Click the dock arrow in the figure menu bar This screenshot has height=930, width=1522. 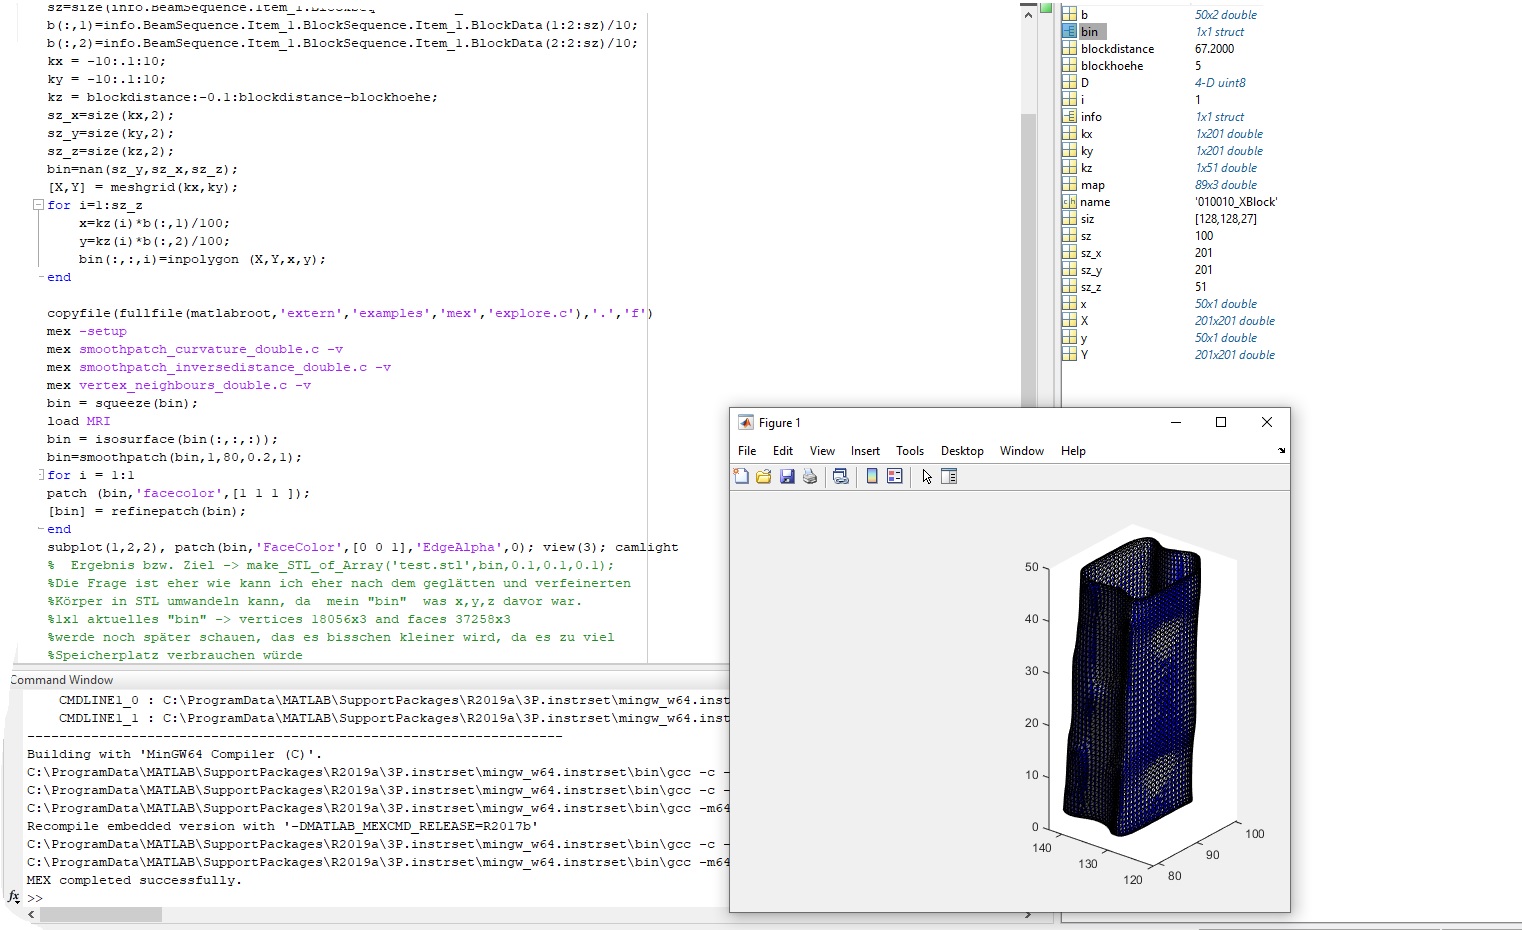(1281, 451)
